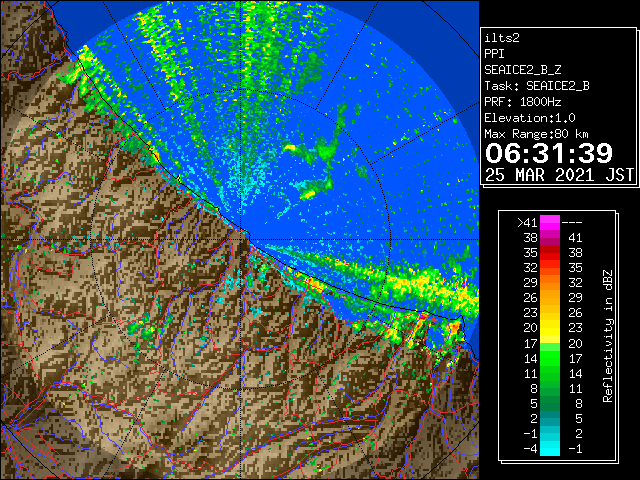Click the cyan -4 dBZ color swatch
Viewport: 640px width, 480px height.
point(550,449)
